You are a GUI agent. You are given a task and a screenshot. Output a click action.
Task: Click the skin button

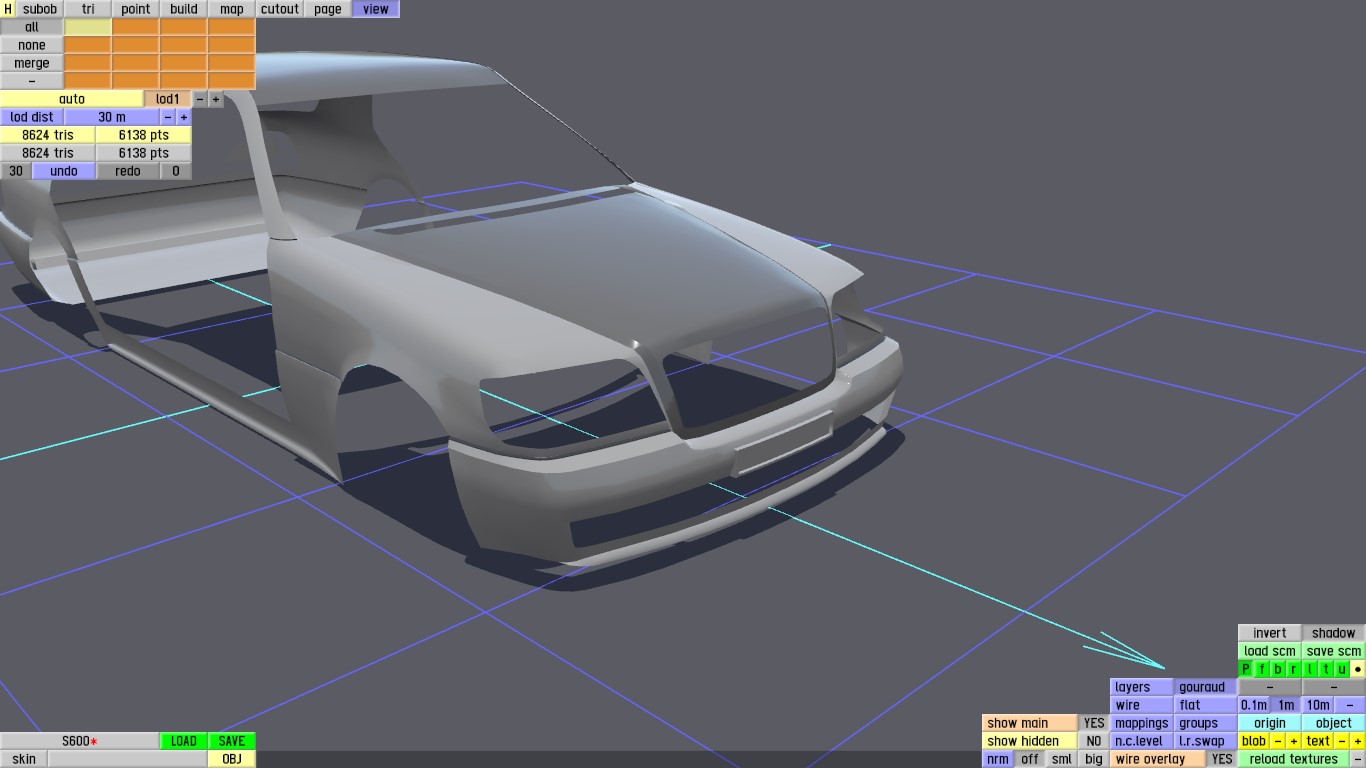pyautogui.click(x=24, y=759)
